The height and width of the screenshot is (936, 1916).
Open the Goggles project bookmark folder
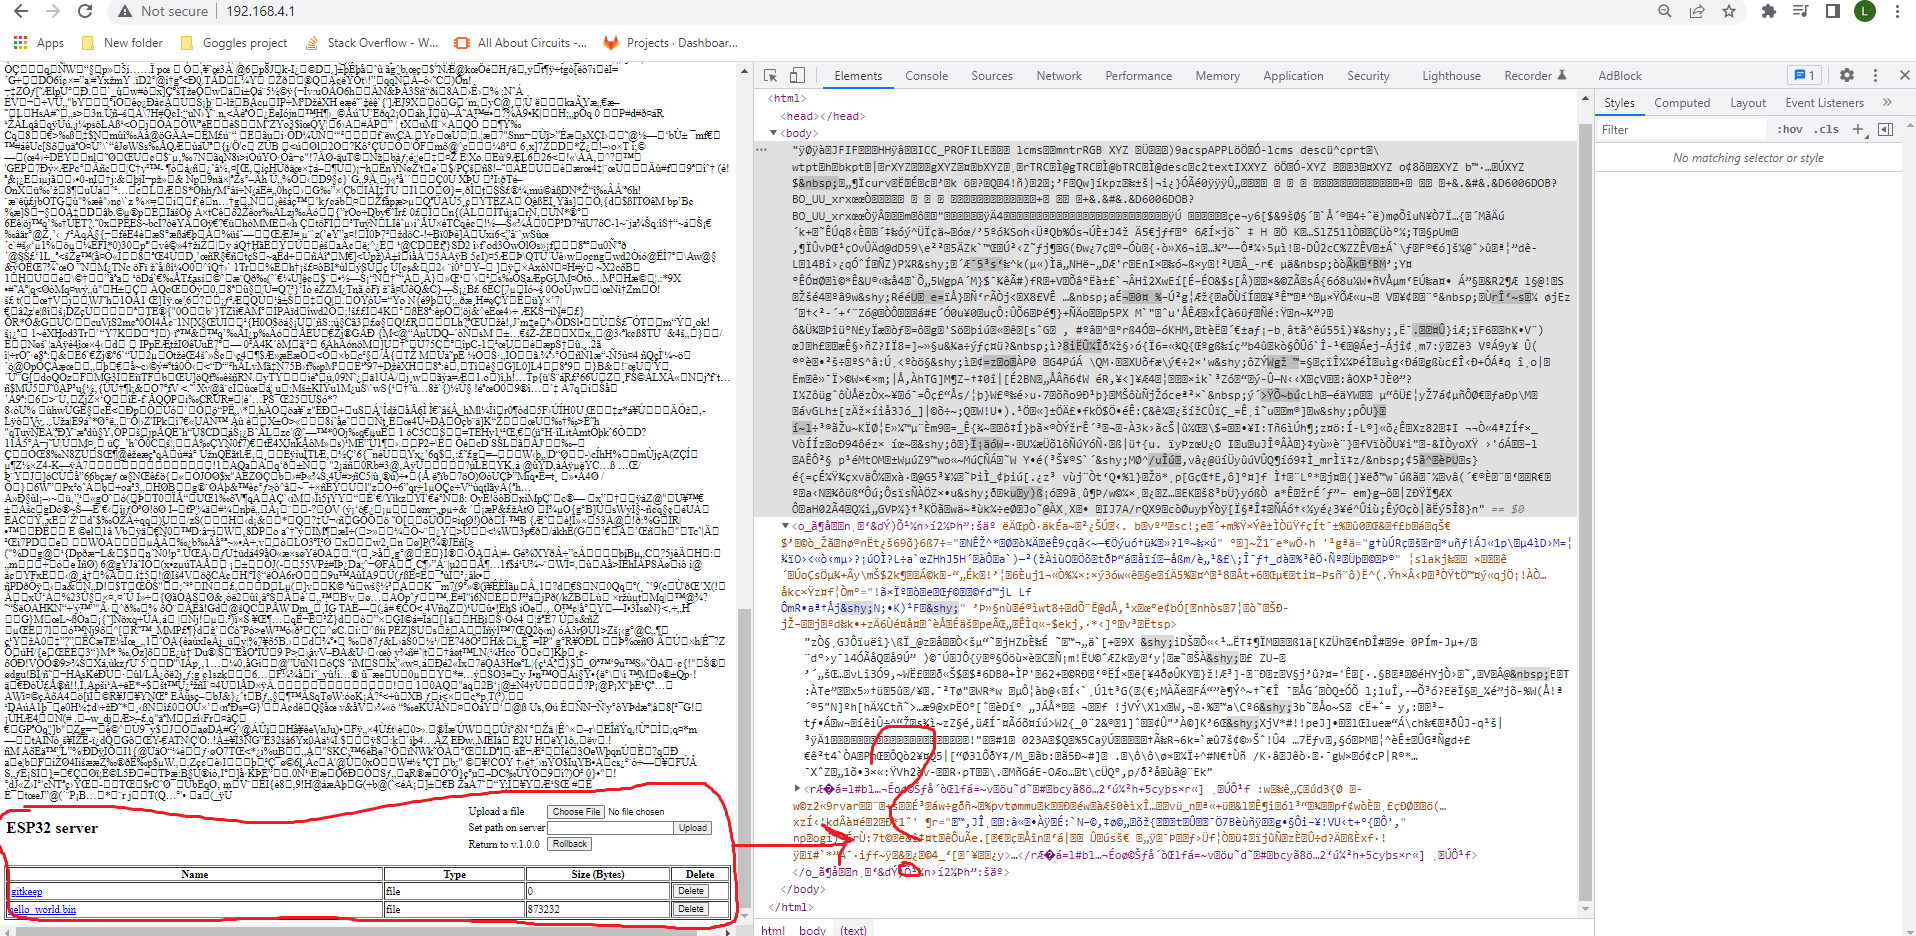point(234,43)
